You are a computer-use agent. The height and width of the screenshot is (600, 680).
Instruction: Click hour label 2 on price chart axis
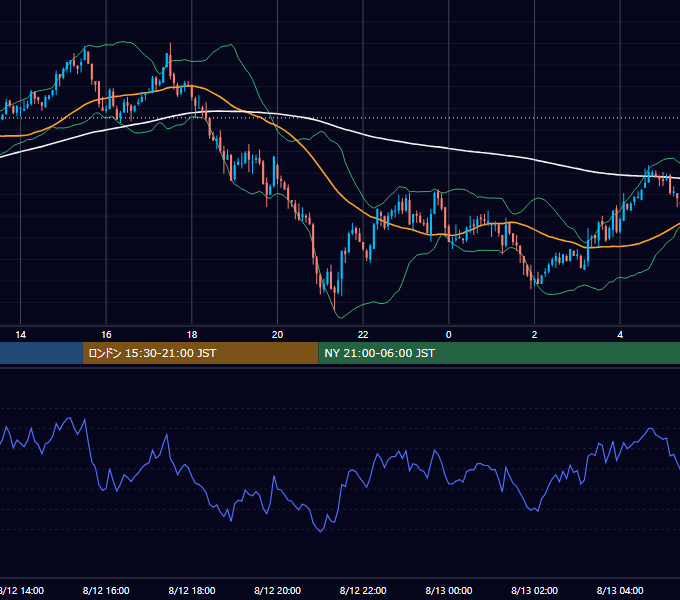(x=534, y=335)
